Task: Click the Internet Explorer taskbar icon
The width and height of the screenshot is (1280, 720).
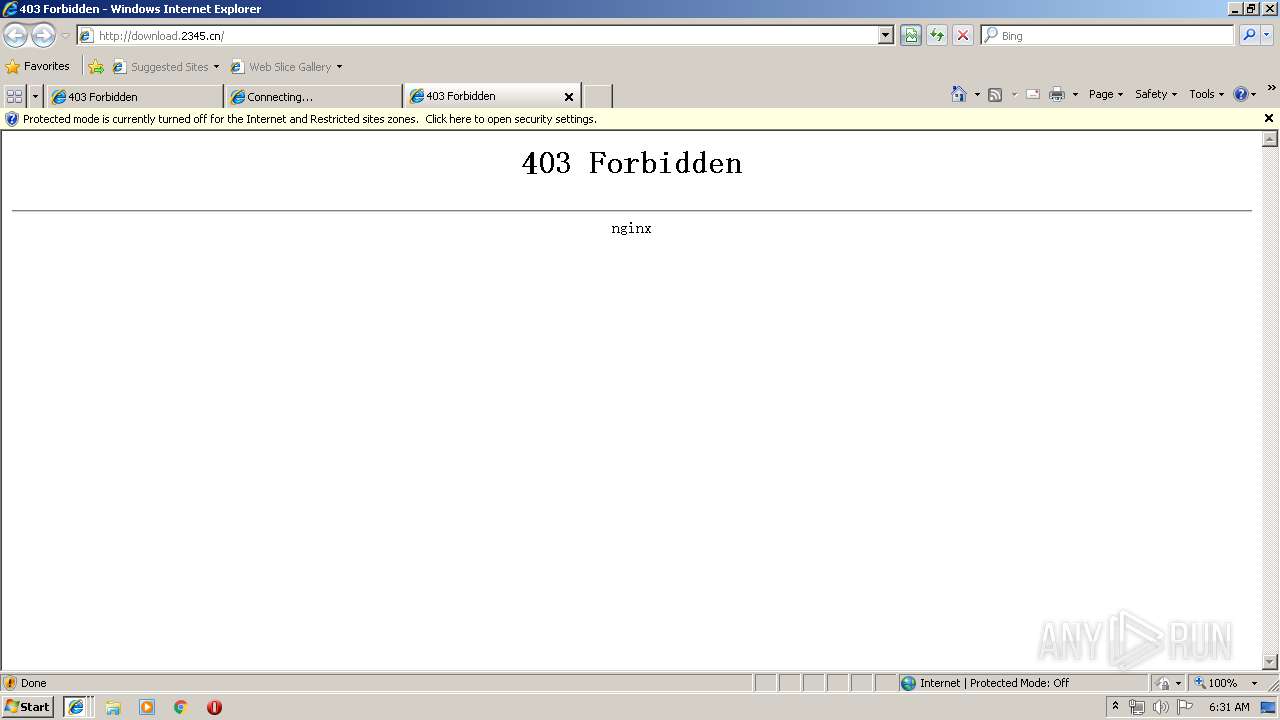Action: (x=76, y=707)
